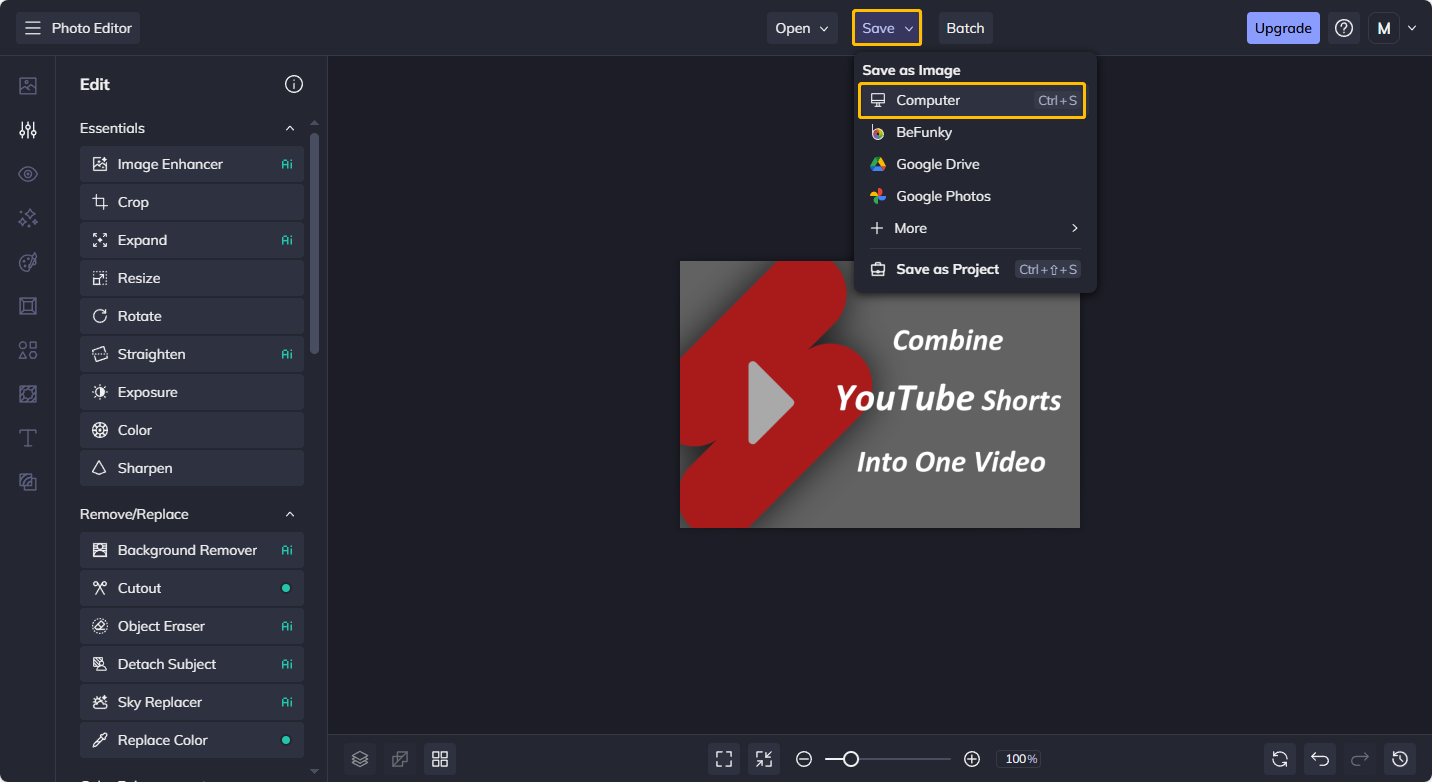Click the redo arrow icon
Viewport: 1432px width, 782px height.
pos(1360,759)
